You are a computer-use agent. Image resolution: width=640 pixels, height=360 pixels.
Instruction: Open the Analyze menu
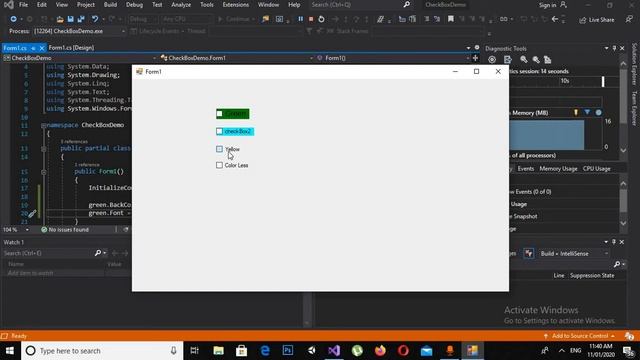(x=181, y=5)
